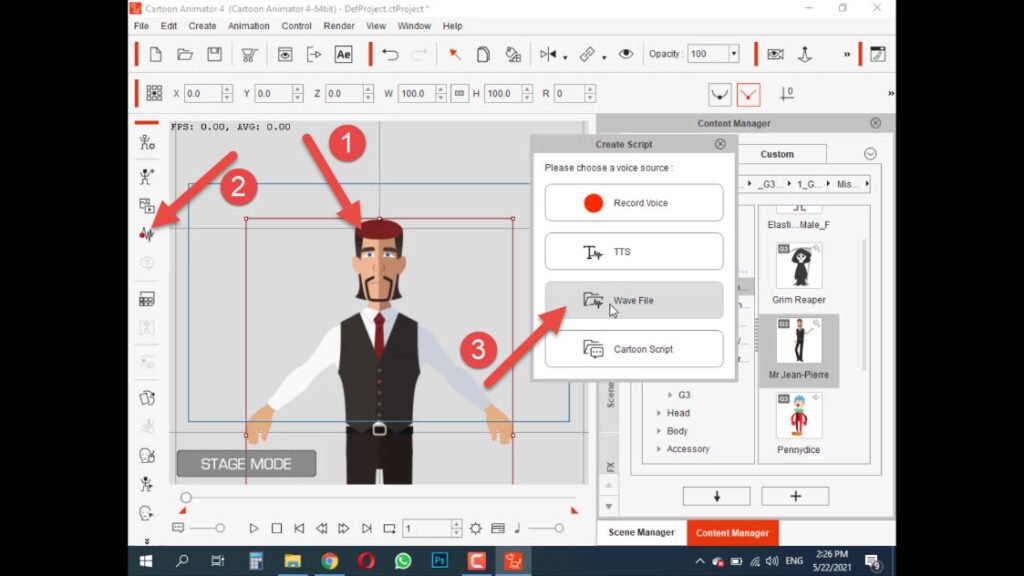Click the apply down-arrow button in Content Manager
The height and width of the screenshot is (576, 1024).
716,496
